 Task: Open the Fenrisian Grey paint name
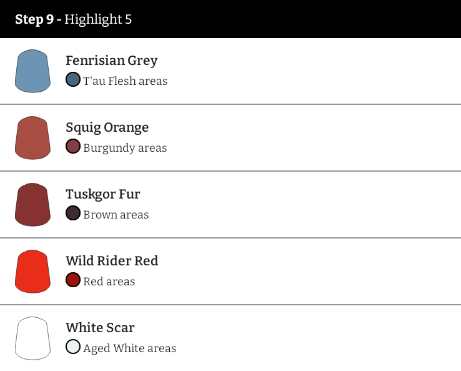click(112, 61)
